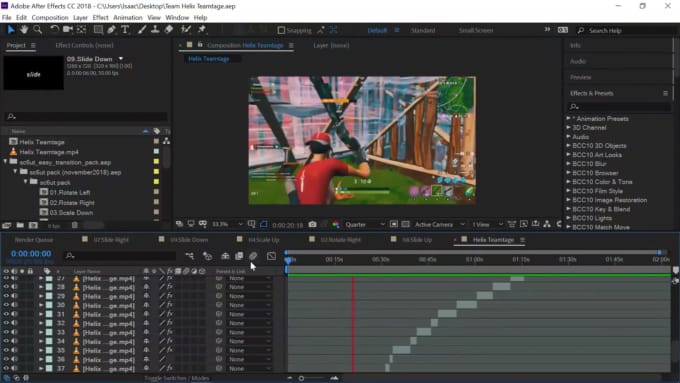Open the Animation menu
Image resolution: width=680 pixels, height=383 pixels.
click(x=128, y=17)
